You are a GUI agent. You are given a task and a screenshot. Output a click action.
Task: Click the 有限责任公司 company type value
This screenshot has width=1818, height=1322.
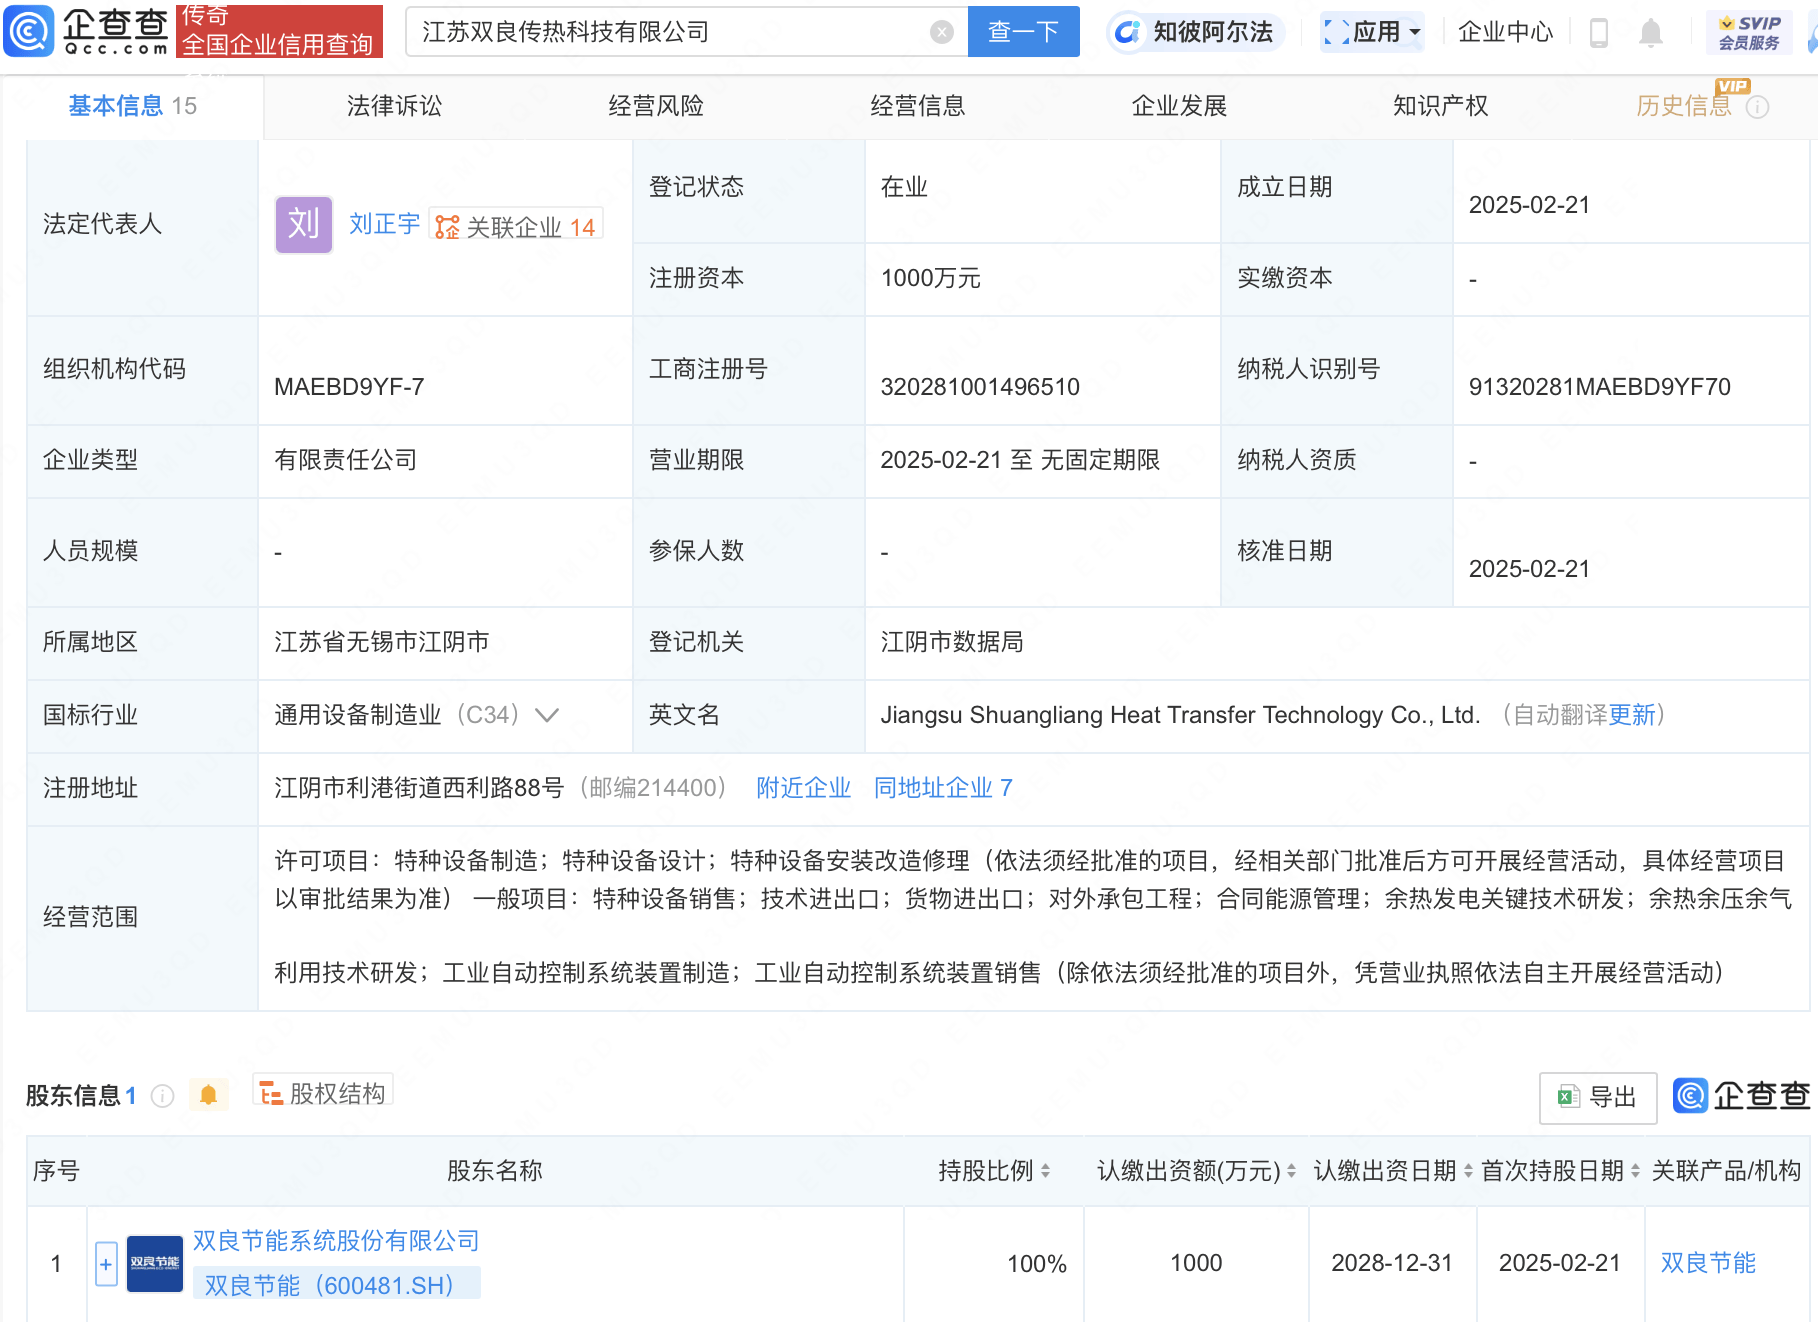346,460
